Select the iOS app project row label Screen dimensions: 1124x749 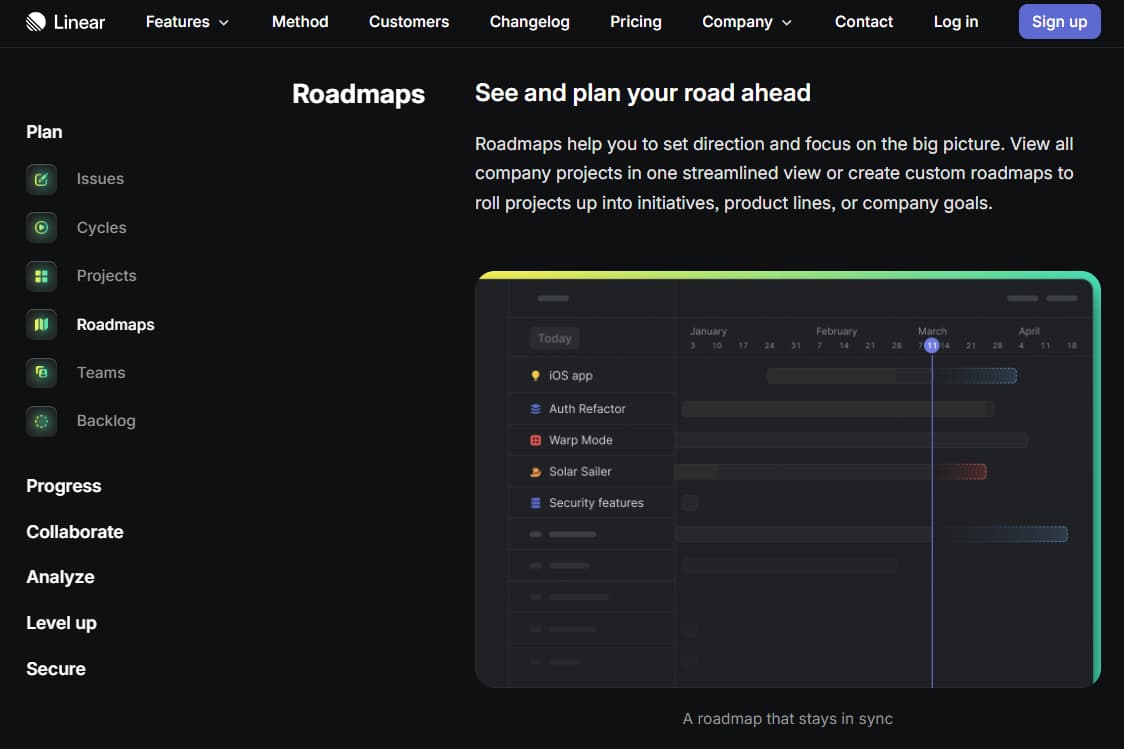571,376
